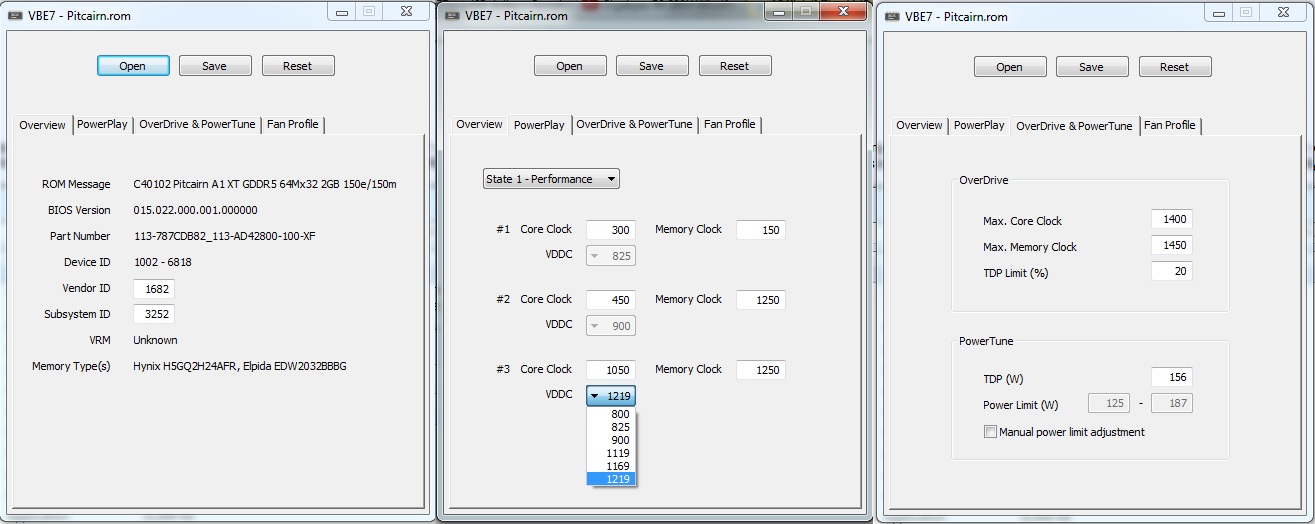1315x524 pixels.
Task: Click Save button in the left window
Action: point(215,66)
